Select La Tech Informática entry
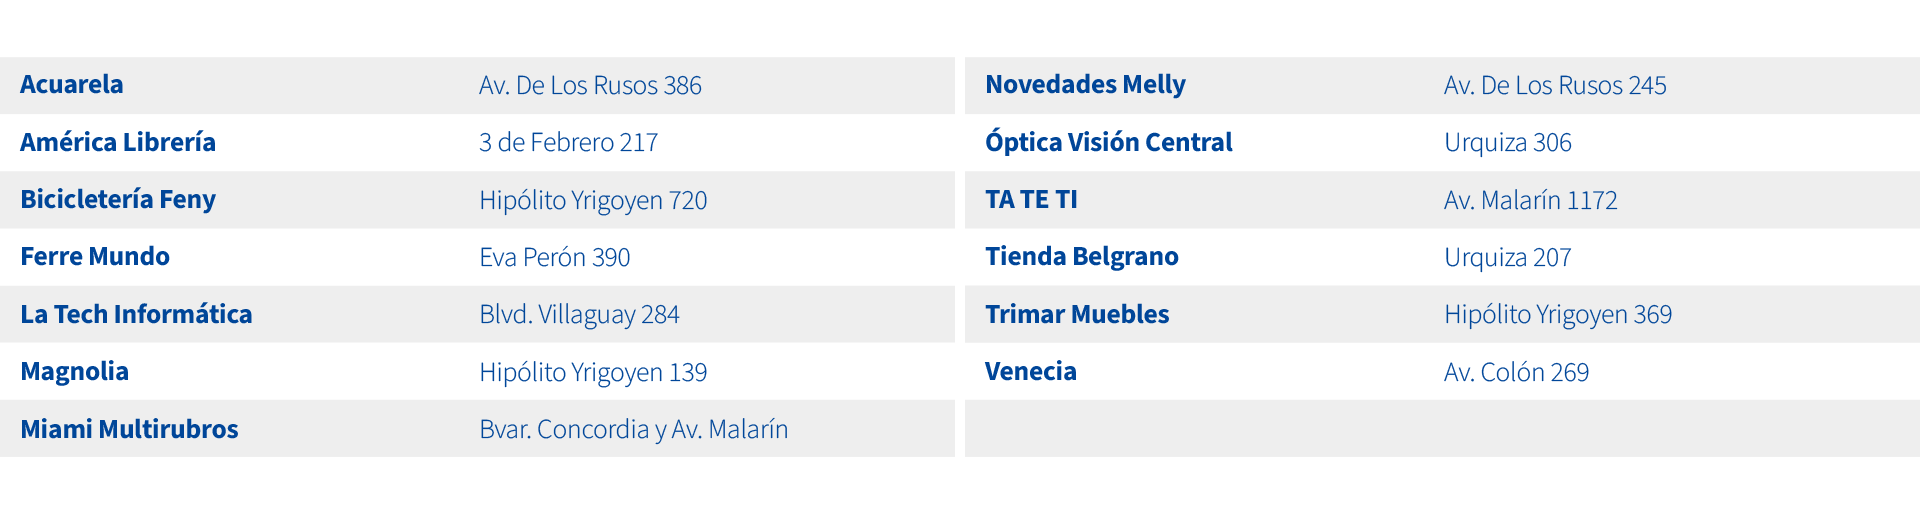1920x510 pixels. pos(136,314)
